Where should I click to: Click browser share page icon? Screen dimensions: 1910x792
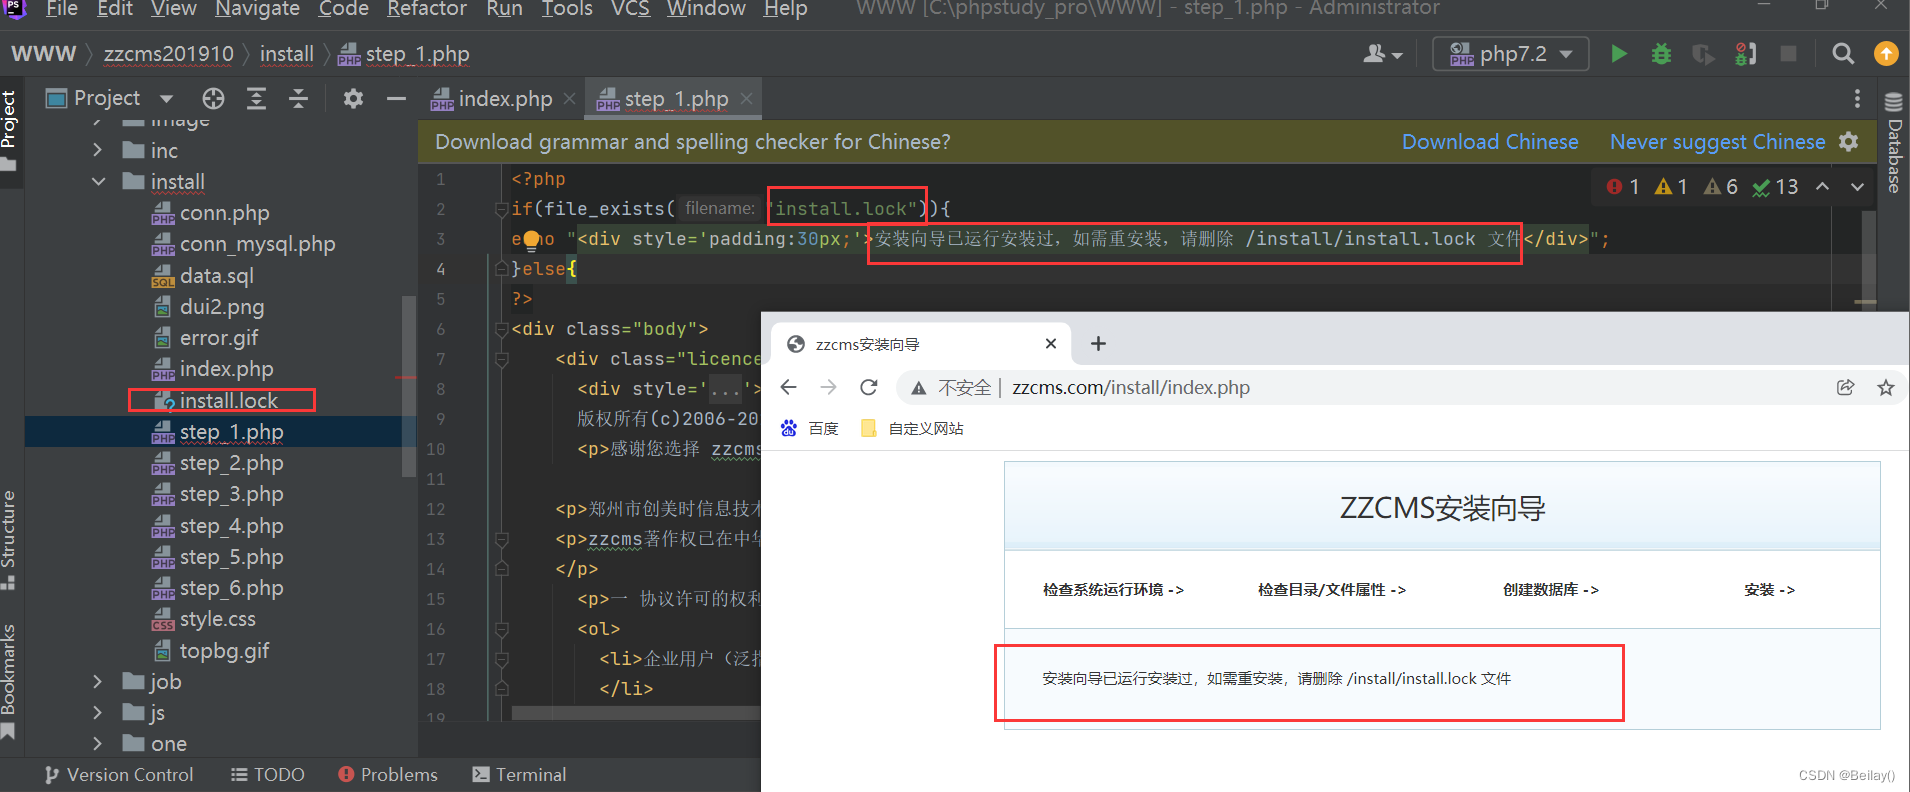point(1845,387)
